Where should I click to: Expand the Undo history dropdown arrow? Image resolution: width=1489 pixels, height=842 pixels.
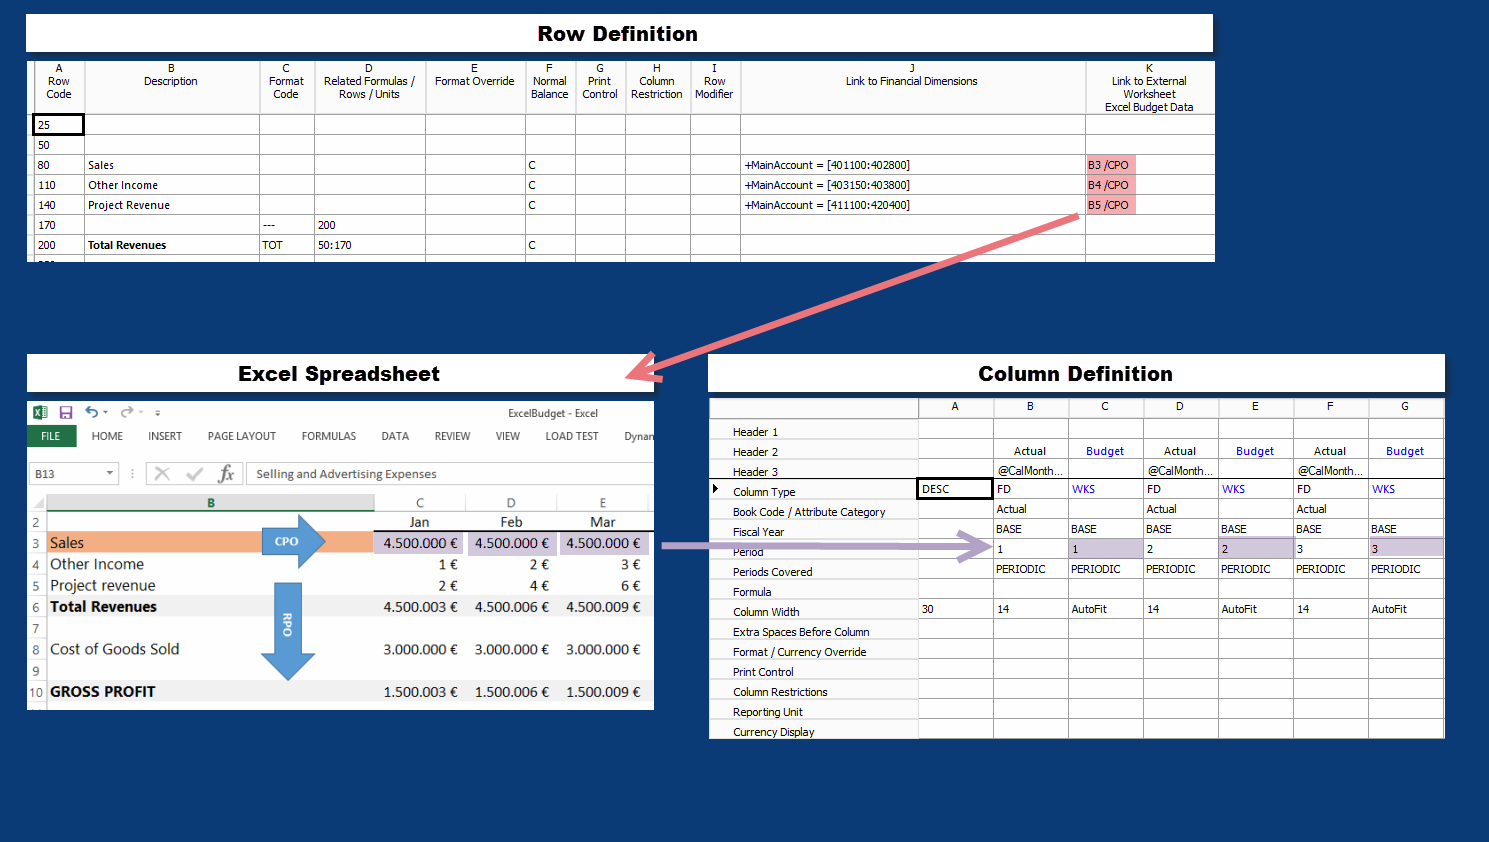[105, 413]
